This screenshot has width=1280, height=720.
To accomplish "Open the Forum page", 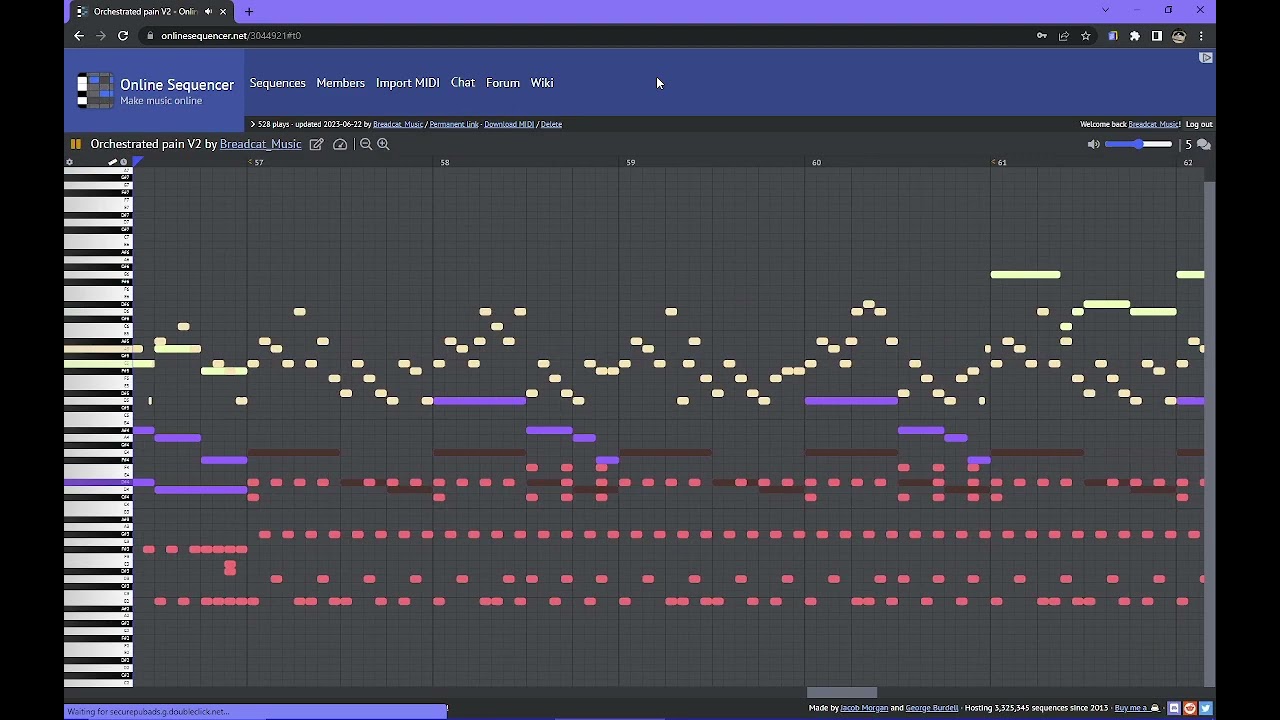I will point(503,83).
